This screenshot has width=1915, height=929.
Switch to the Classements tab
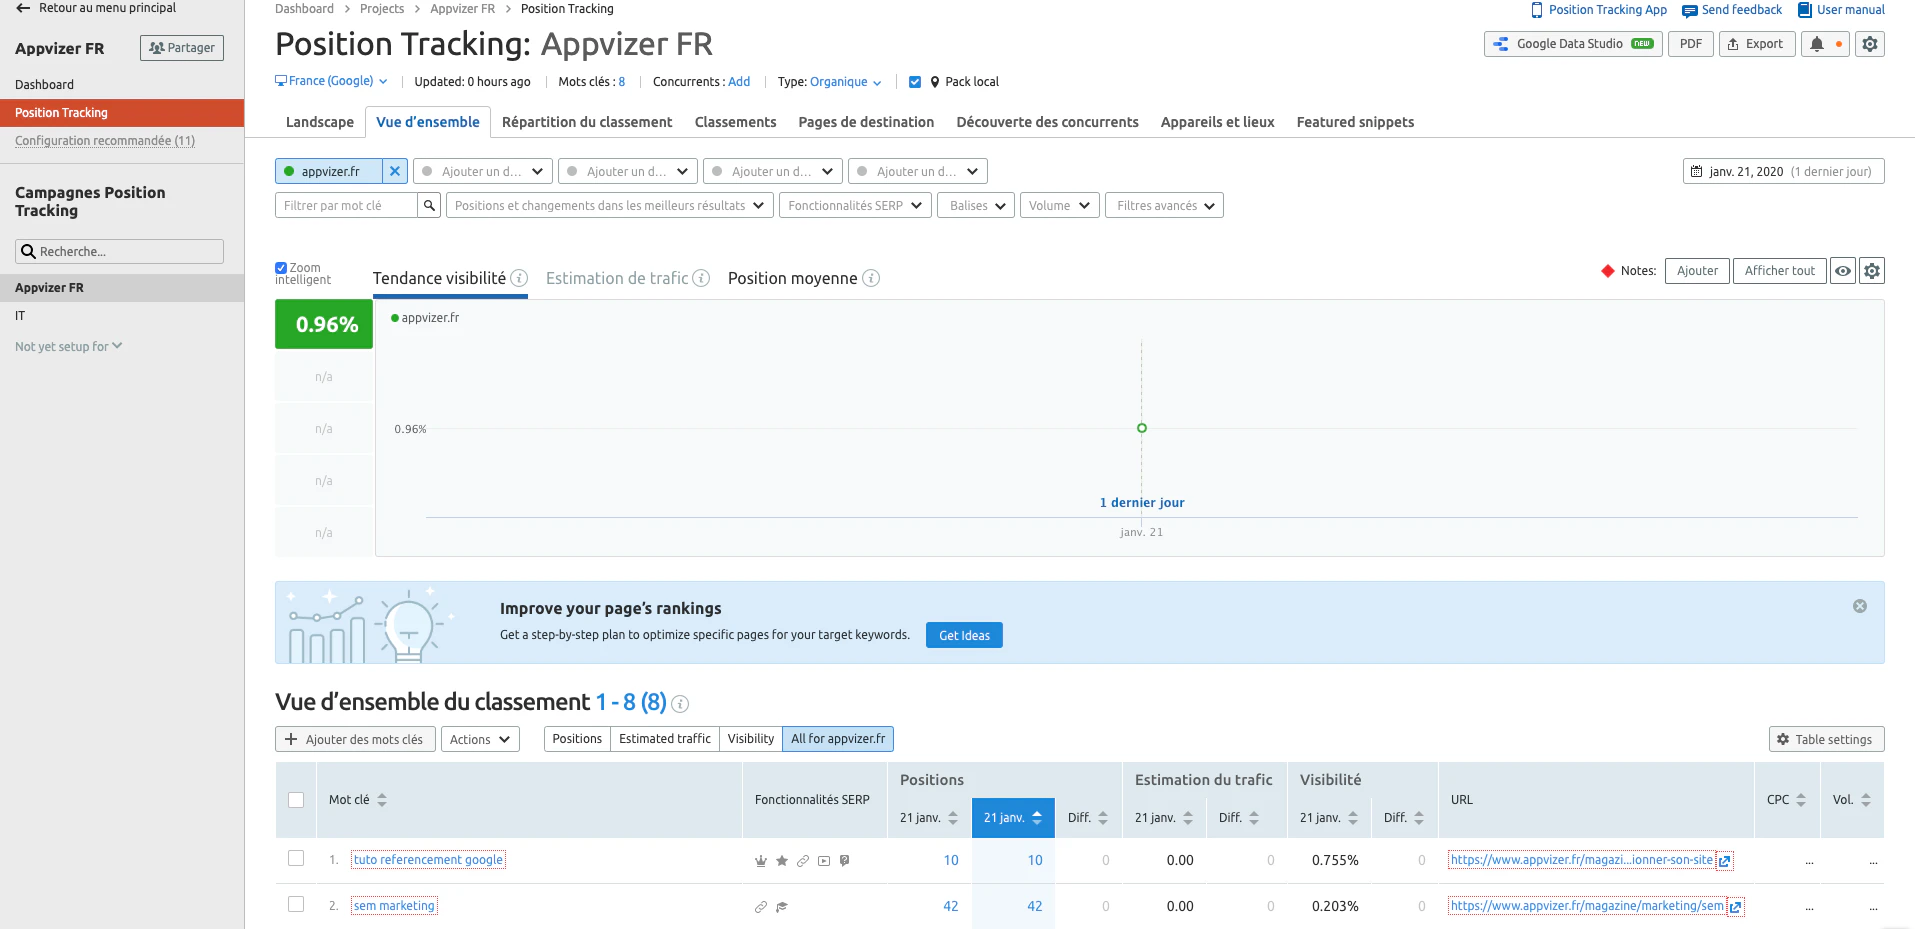pos(735,122)
